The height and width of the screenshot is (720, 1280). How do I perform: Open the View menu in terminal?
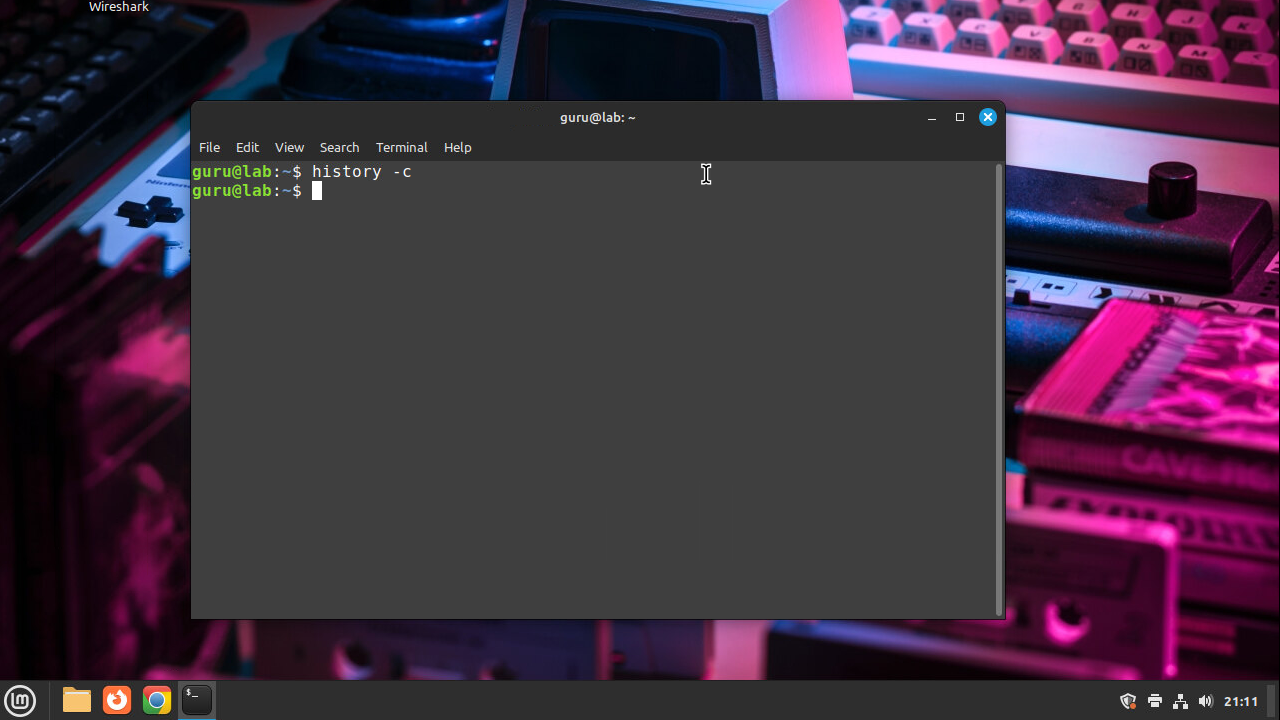pyautogui.click(x=289, y=147)
